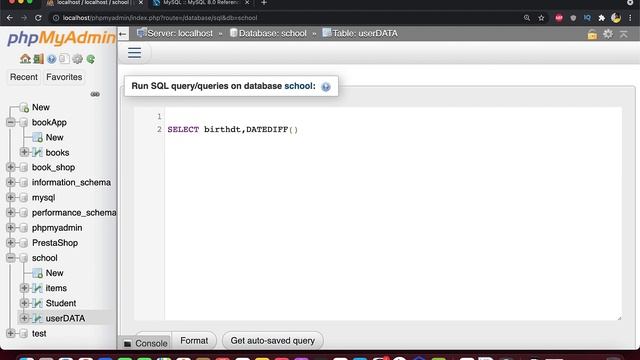
Task: Click the Student table icon
Action: click(x=38, y=303)
